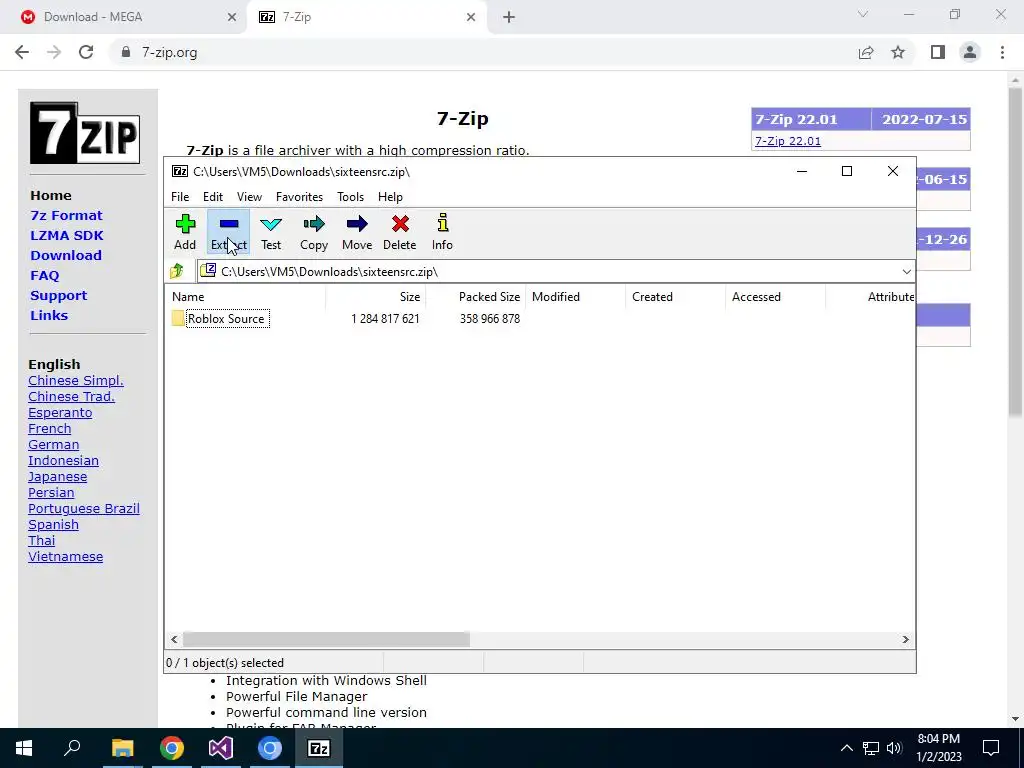Run Test on archive via toolbar
The height and width of the screenshot is (768, 1024).
pyautogui.click(x=271, y=232)
